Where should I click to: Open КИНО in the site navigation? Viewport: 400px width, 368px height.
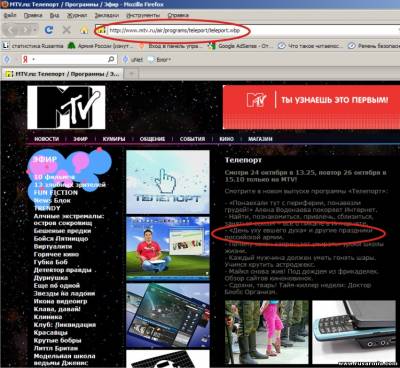tap(227, 139)
